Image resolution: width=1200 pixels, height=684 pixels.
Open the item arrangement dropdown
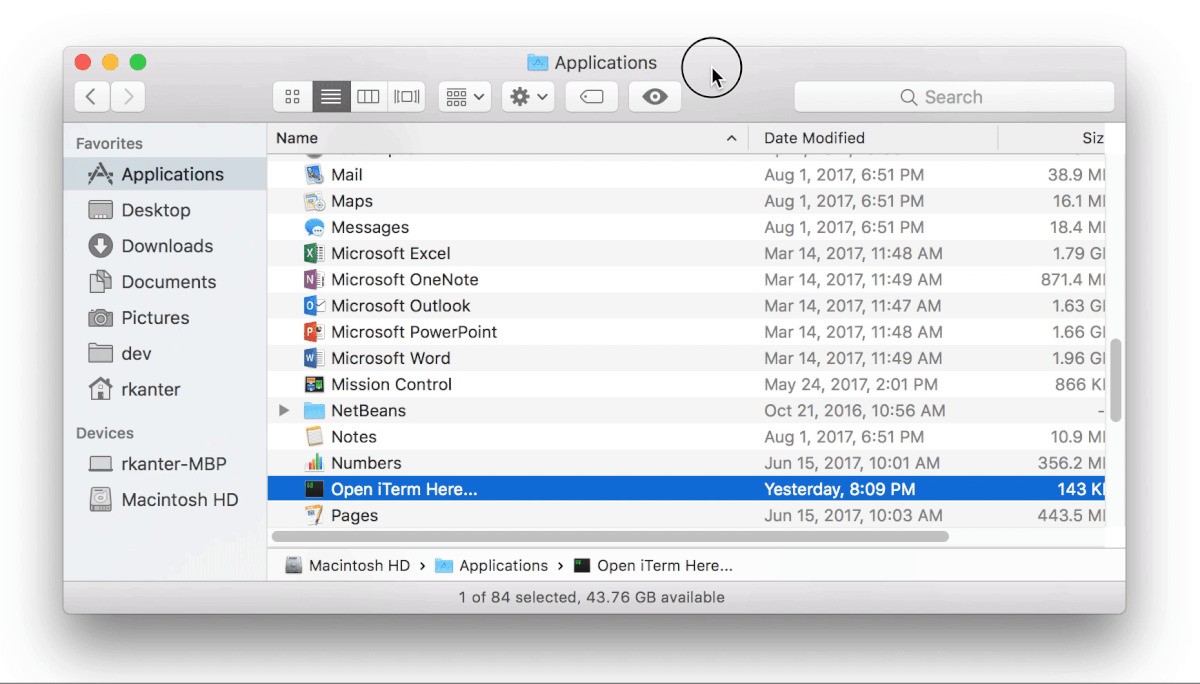[465, 97]
